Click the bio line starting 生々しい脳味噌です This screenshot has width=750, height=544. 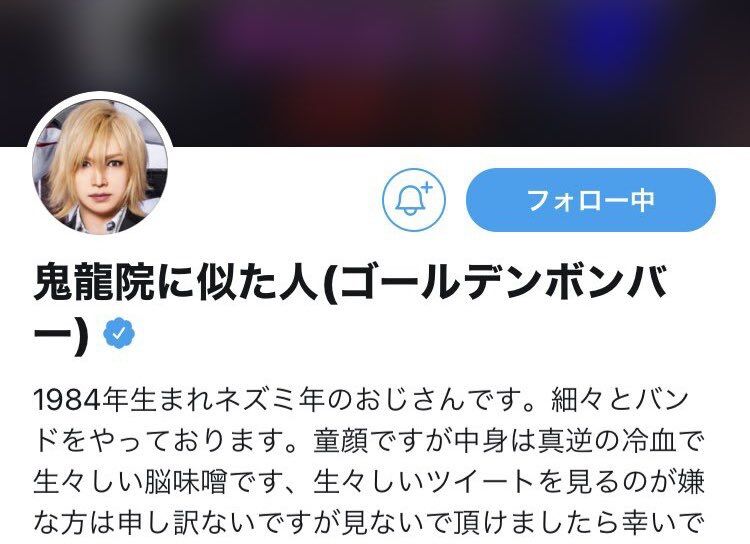[x=369, y=482]
